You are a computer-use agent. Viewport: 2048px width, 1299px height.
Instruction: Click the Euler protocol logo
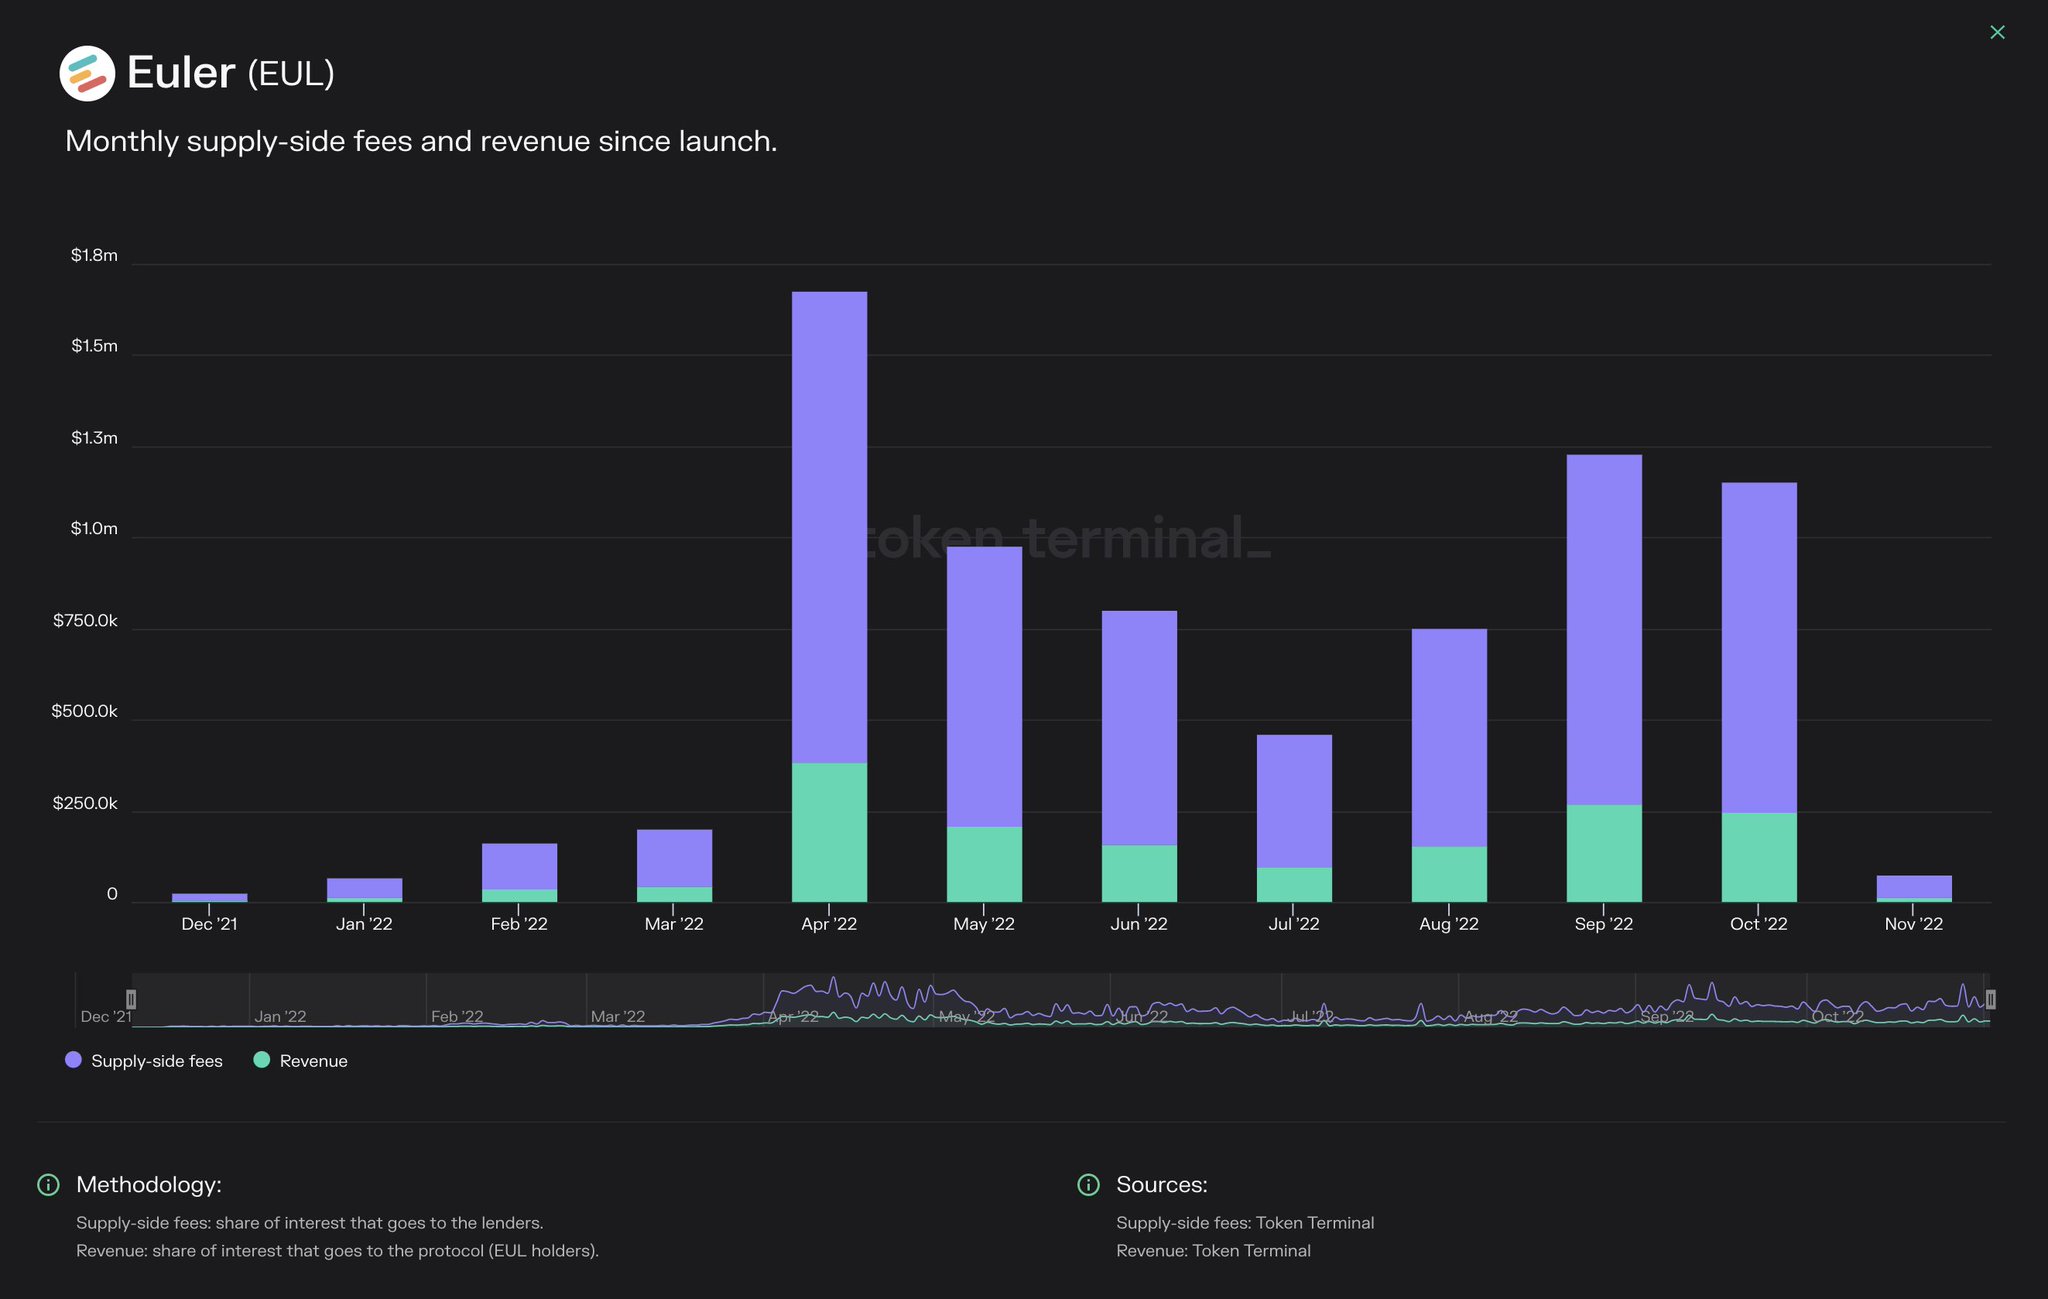pos(86,72)
